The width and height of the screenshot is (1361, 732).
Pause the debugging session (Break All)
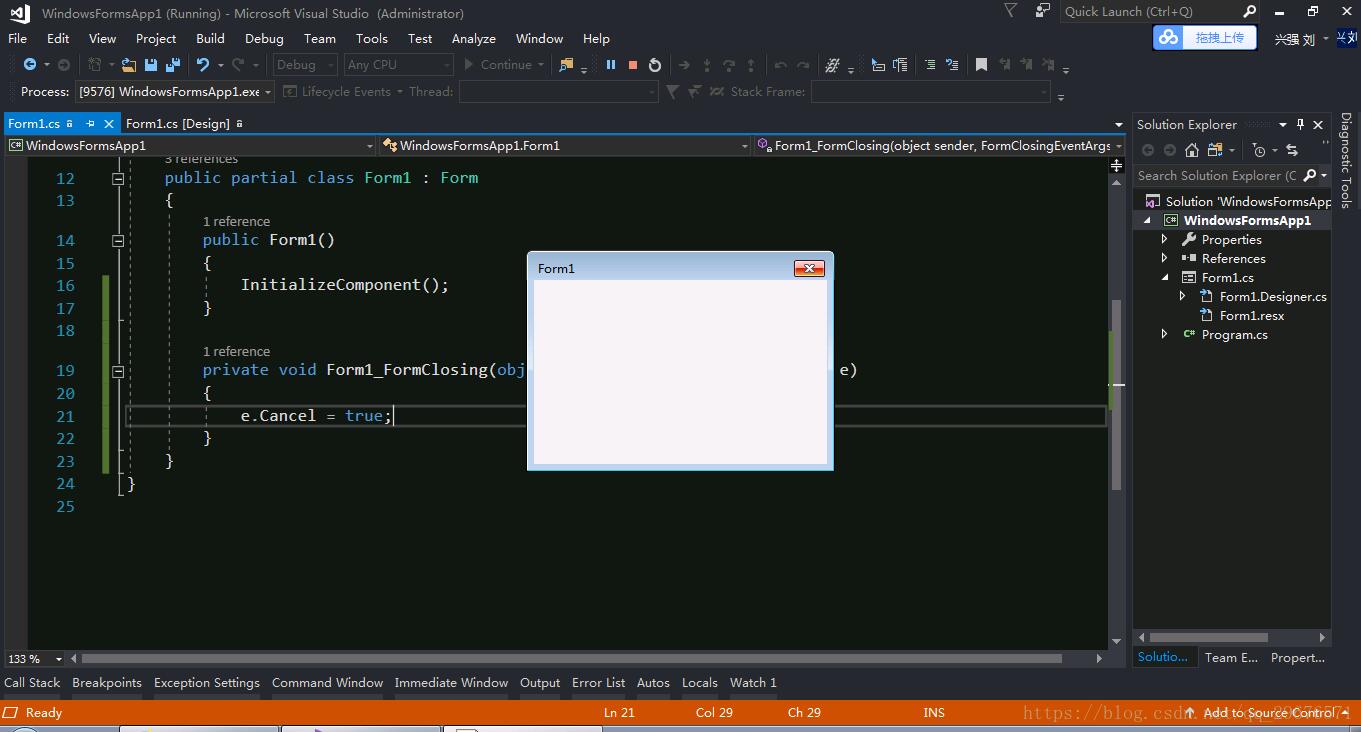tap(610, 65)
